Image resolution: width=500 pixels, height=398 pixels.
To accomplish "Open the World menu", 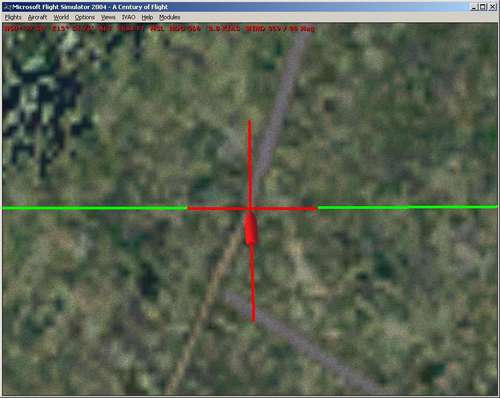I will pos(61,17).
